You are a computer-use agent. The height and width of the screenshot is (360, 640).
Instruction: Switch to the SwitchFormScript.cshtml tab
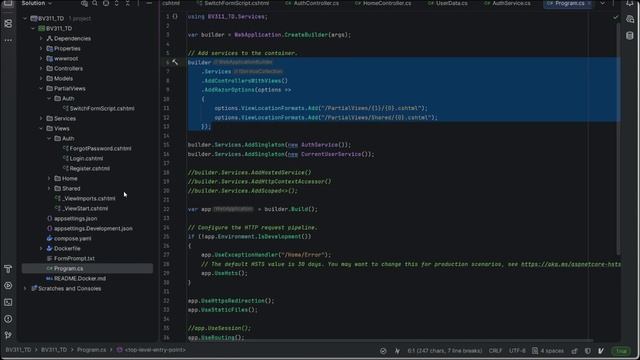232,3
